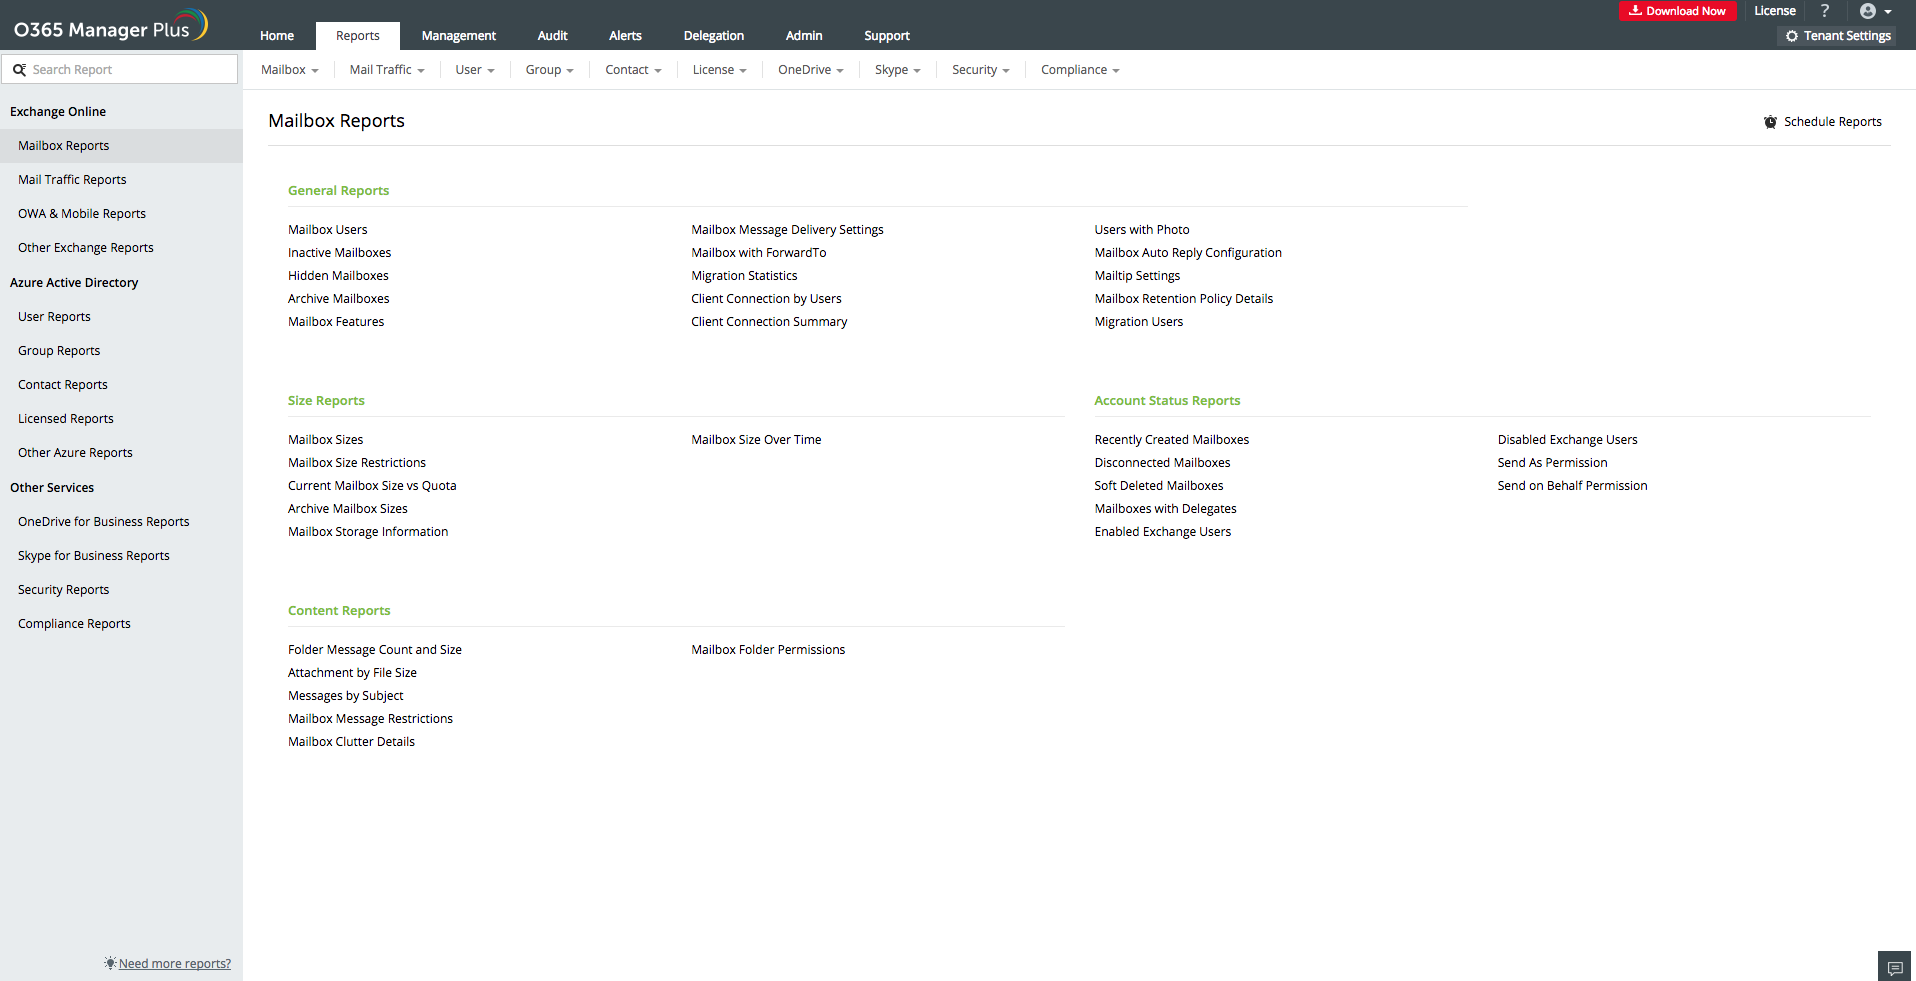Open the Management tab
Image resolution: width=1916 pixels, height=981 pixels.
coord(458,36)
